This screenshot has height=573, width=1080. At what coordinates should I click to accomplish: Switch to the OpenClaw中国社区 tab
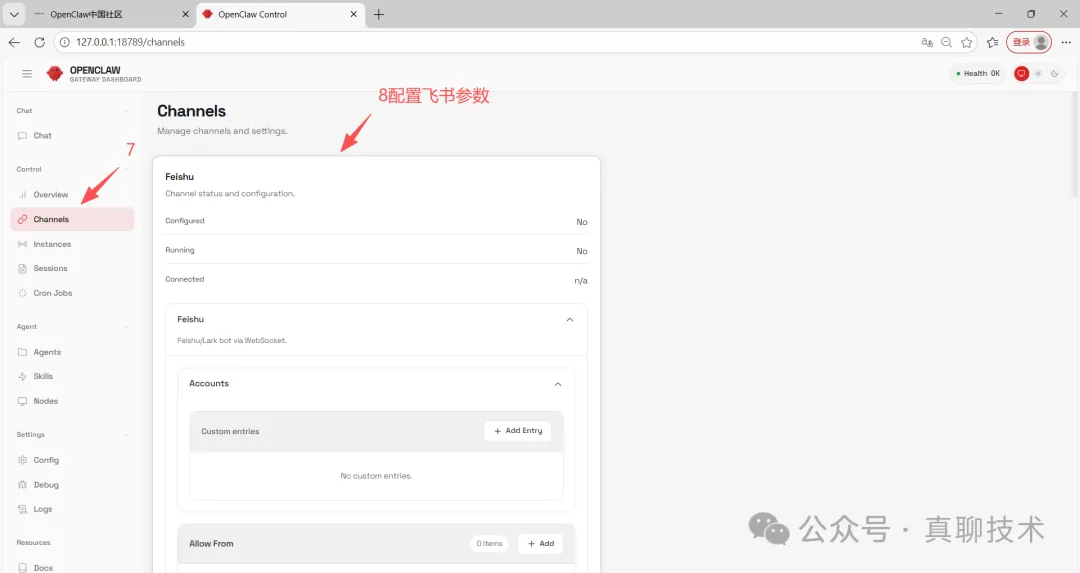point(110,14)
